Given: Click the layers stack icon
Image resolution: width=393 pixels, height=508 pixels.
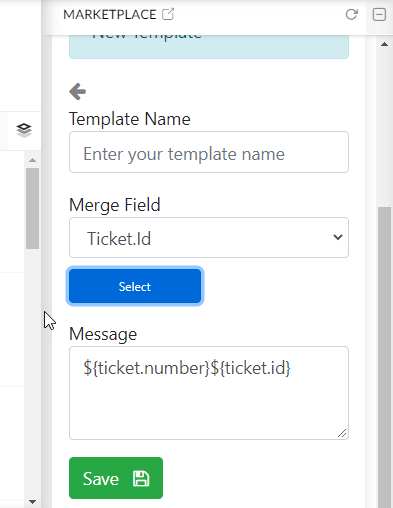Looking at the screenshot, I should click(24, 130).
